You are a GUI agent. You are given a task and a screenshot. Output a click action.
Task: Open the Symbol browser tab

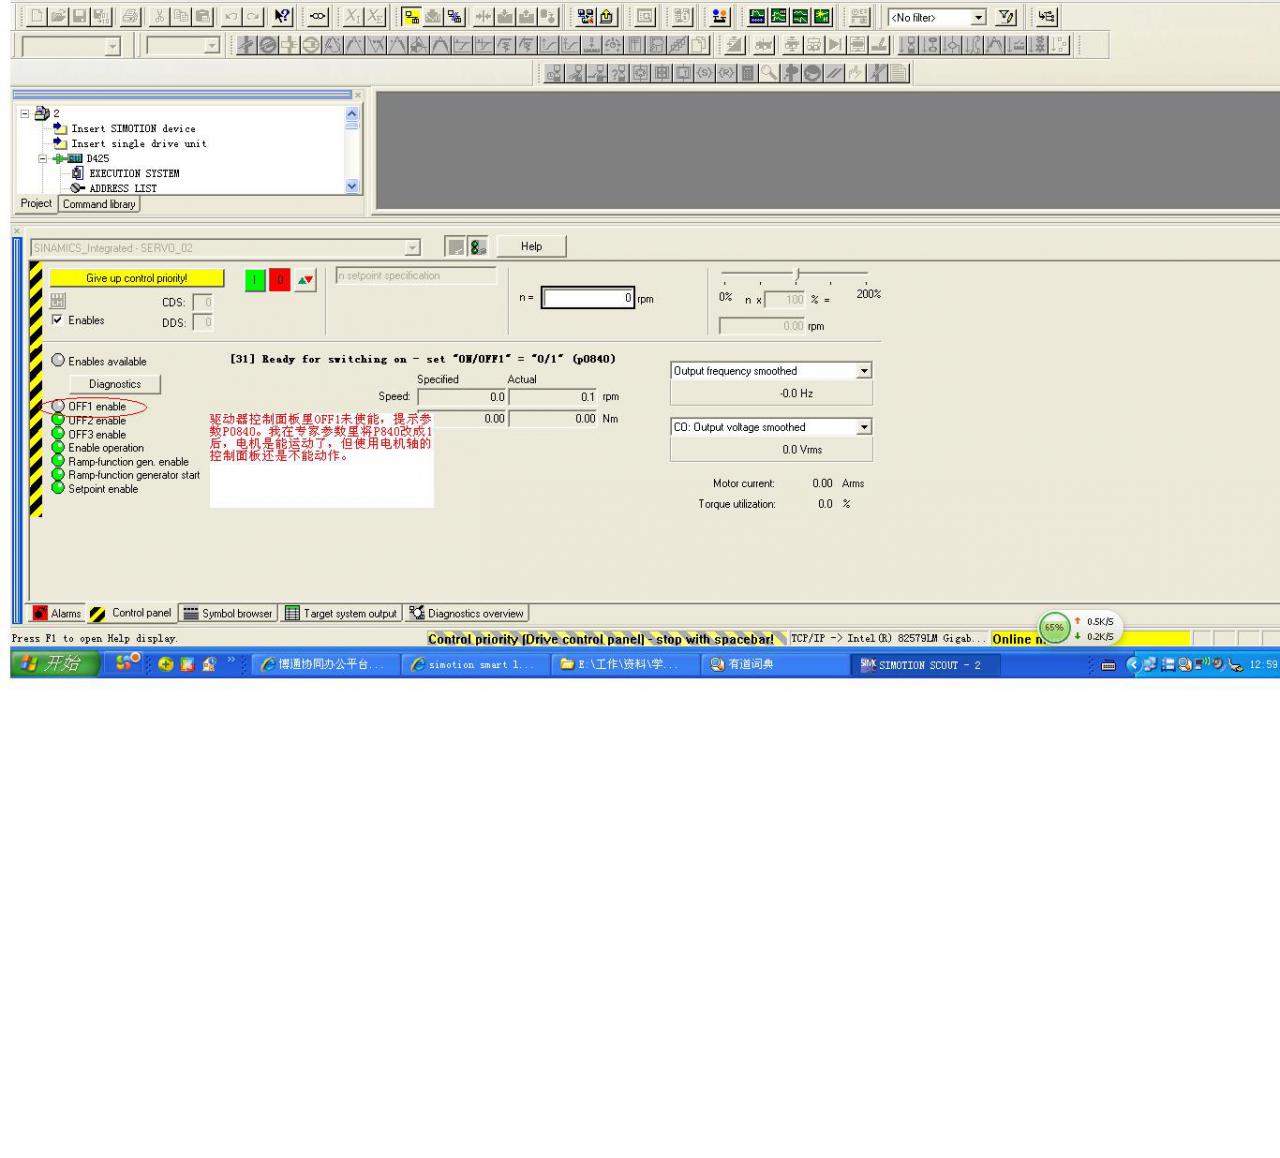(228, 613)
